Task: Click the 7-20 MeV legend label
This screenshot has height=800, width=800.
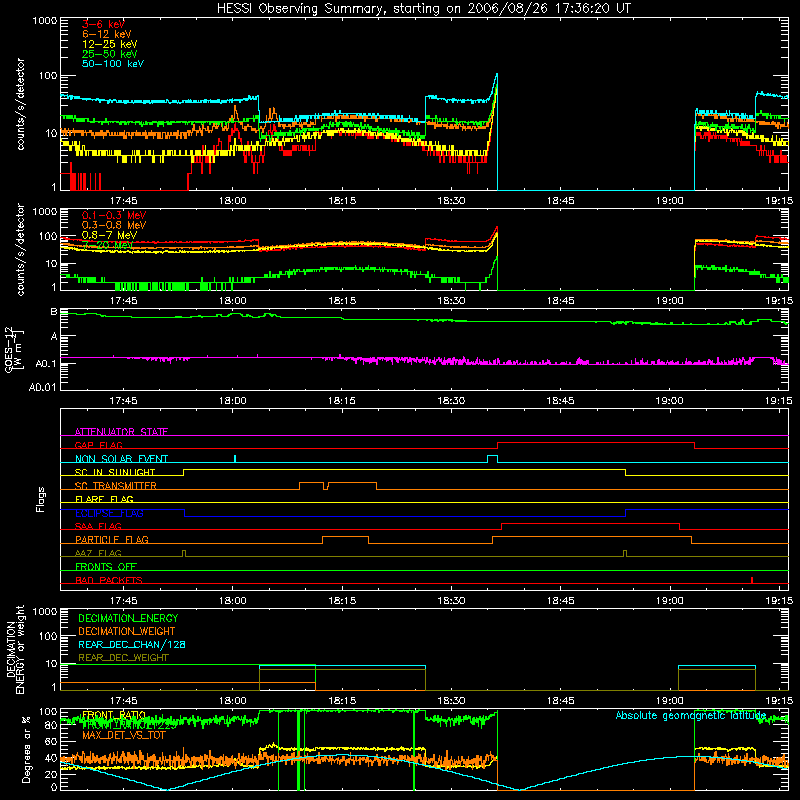Action: [107, 245]
